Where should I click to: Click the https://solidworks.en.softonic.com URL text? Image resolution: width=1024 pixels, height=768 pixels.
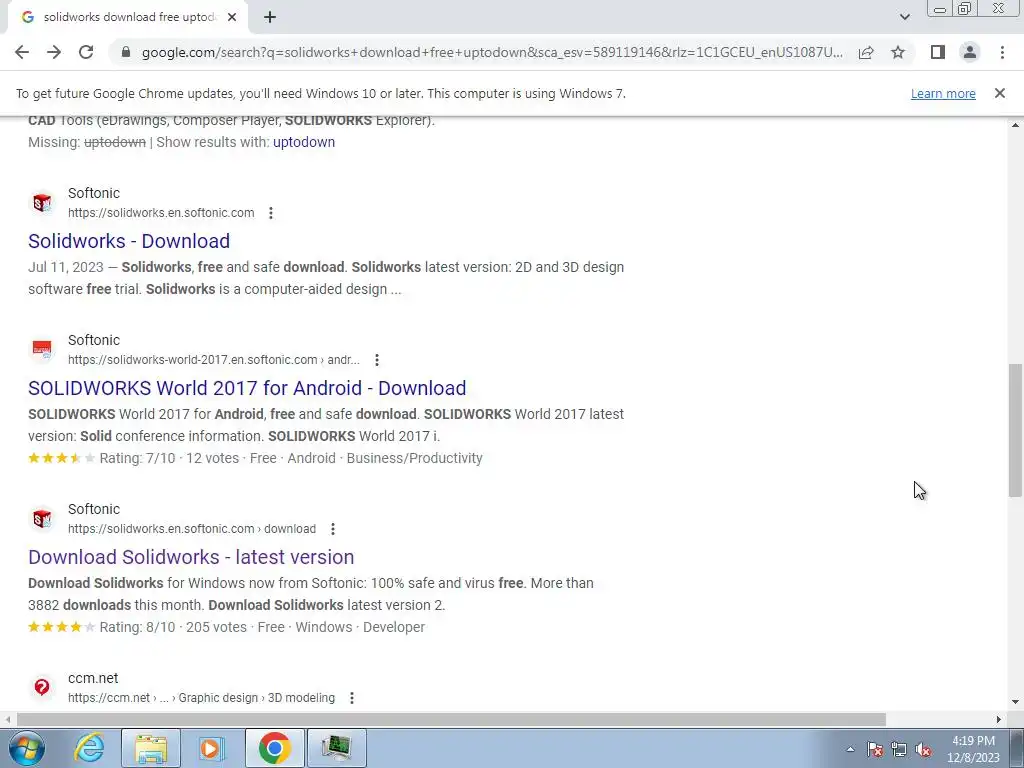161,213
